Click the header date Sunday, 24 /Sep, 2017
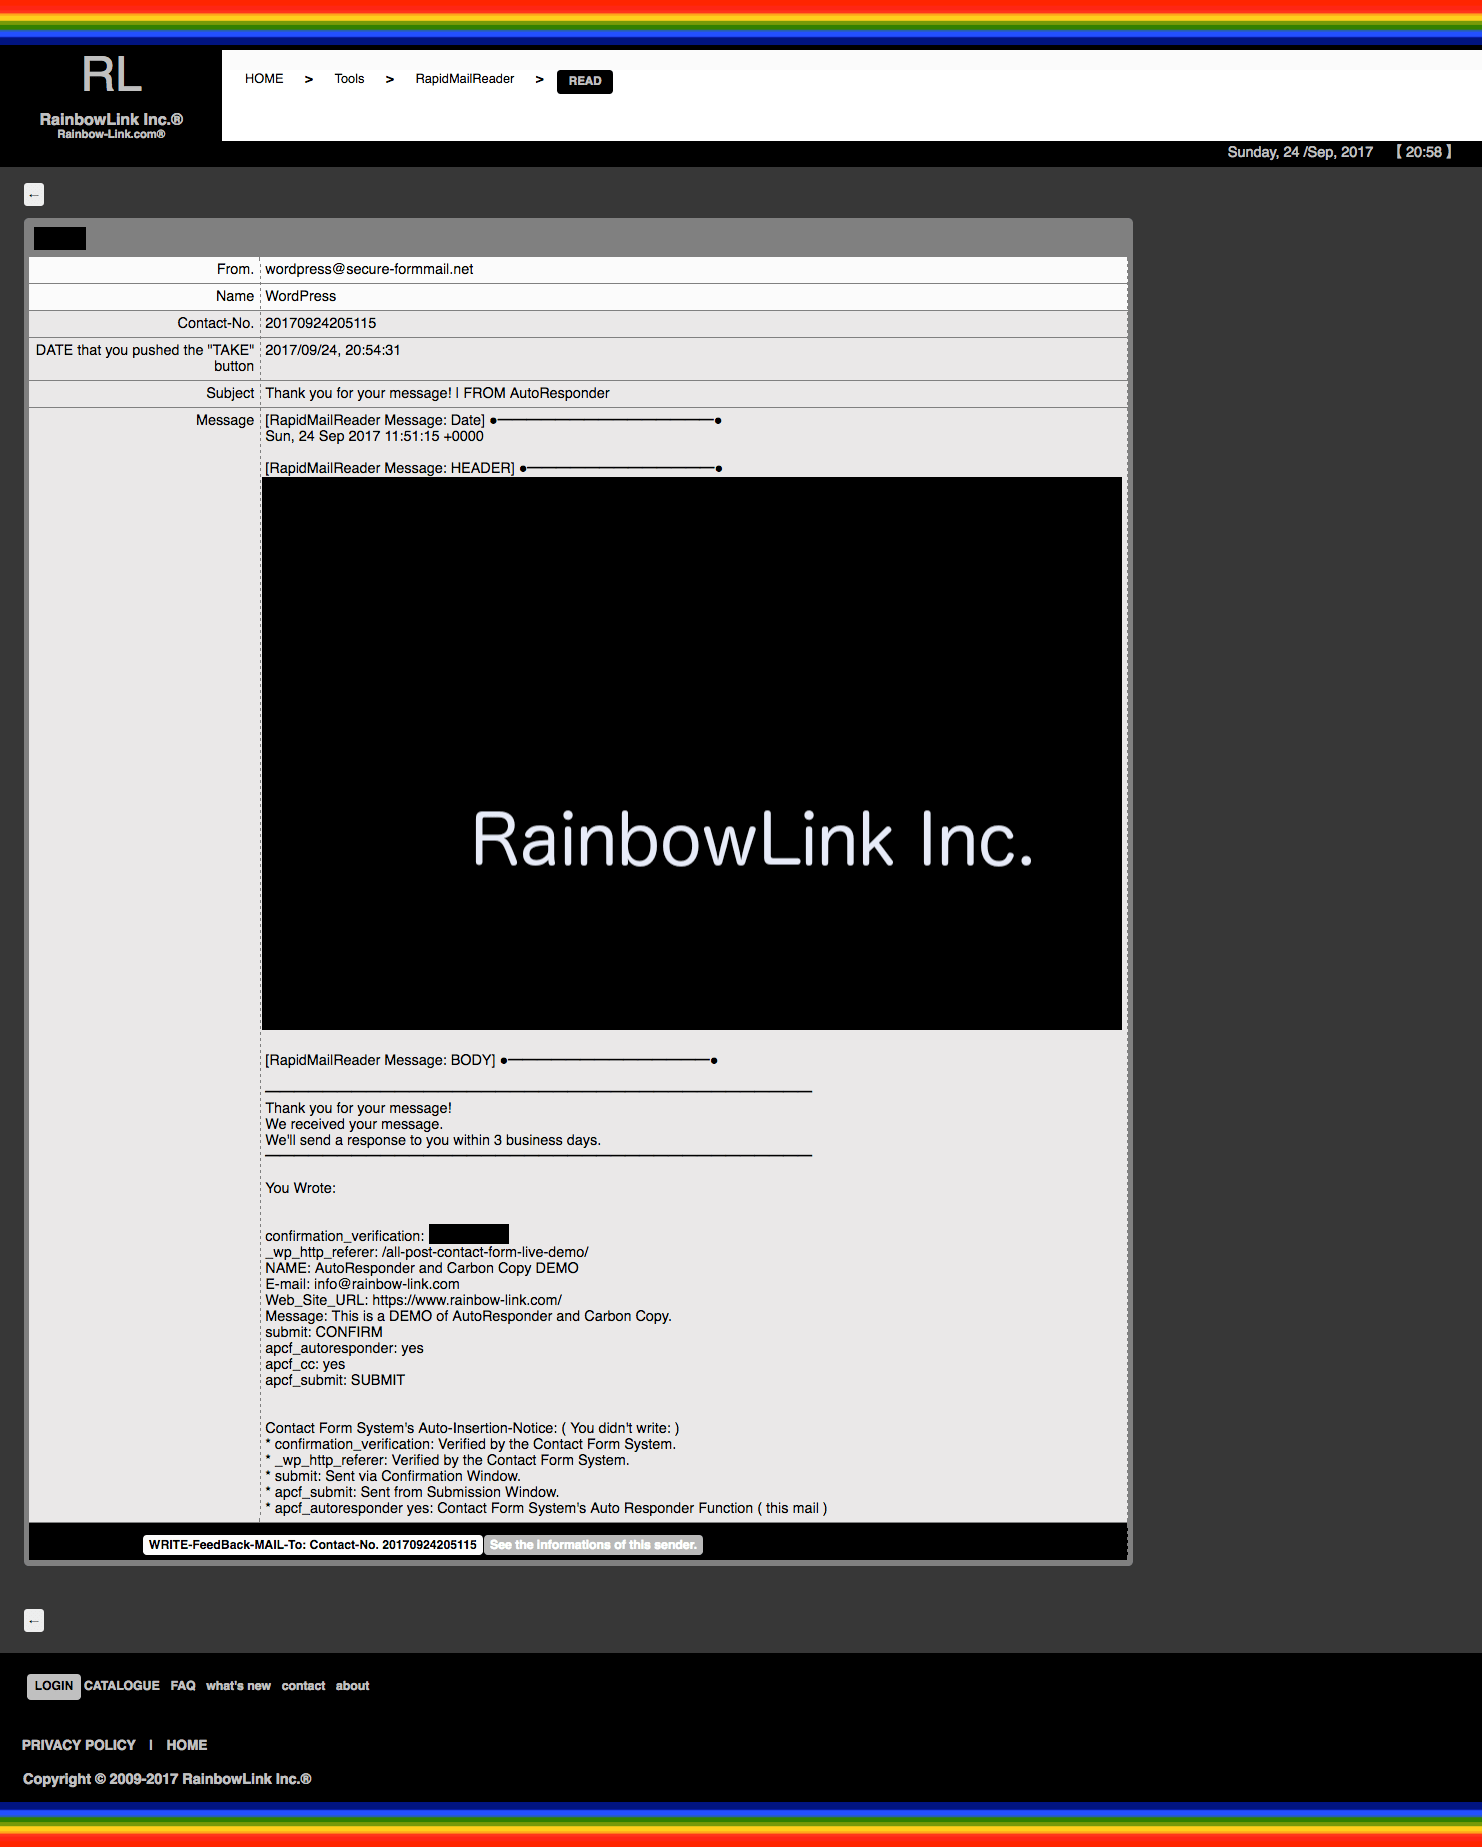 [x=1300, y=152]
